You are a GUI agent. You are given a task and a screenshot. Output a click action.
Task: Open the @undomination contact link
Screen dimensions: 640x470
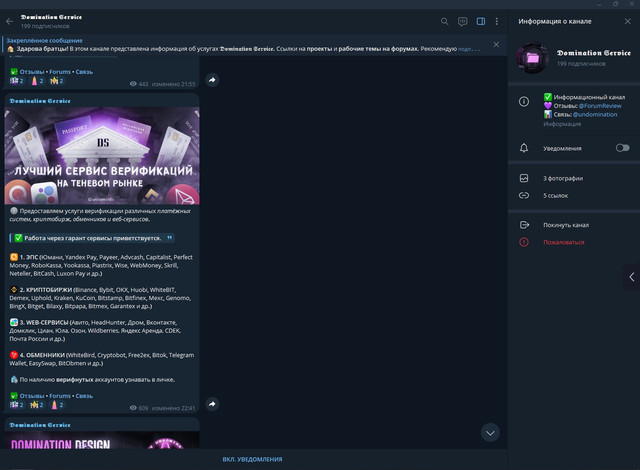[x=599, y=114]
